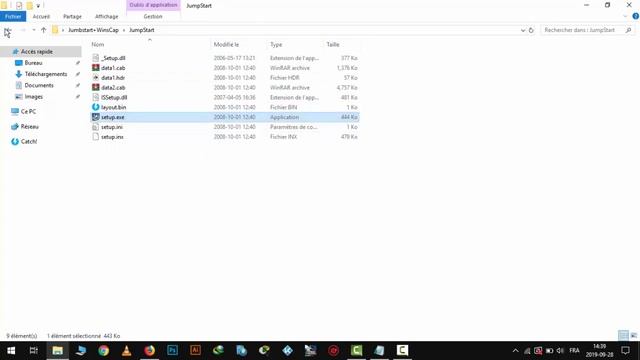Click the setup.exe file icon
640x360 pixels.
pos(96,117)
